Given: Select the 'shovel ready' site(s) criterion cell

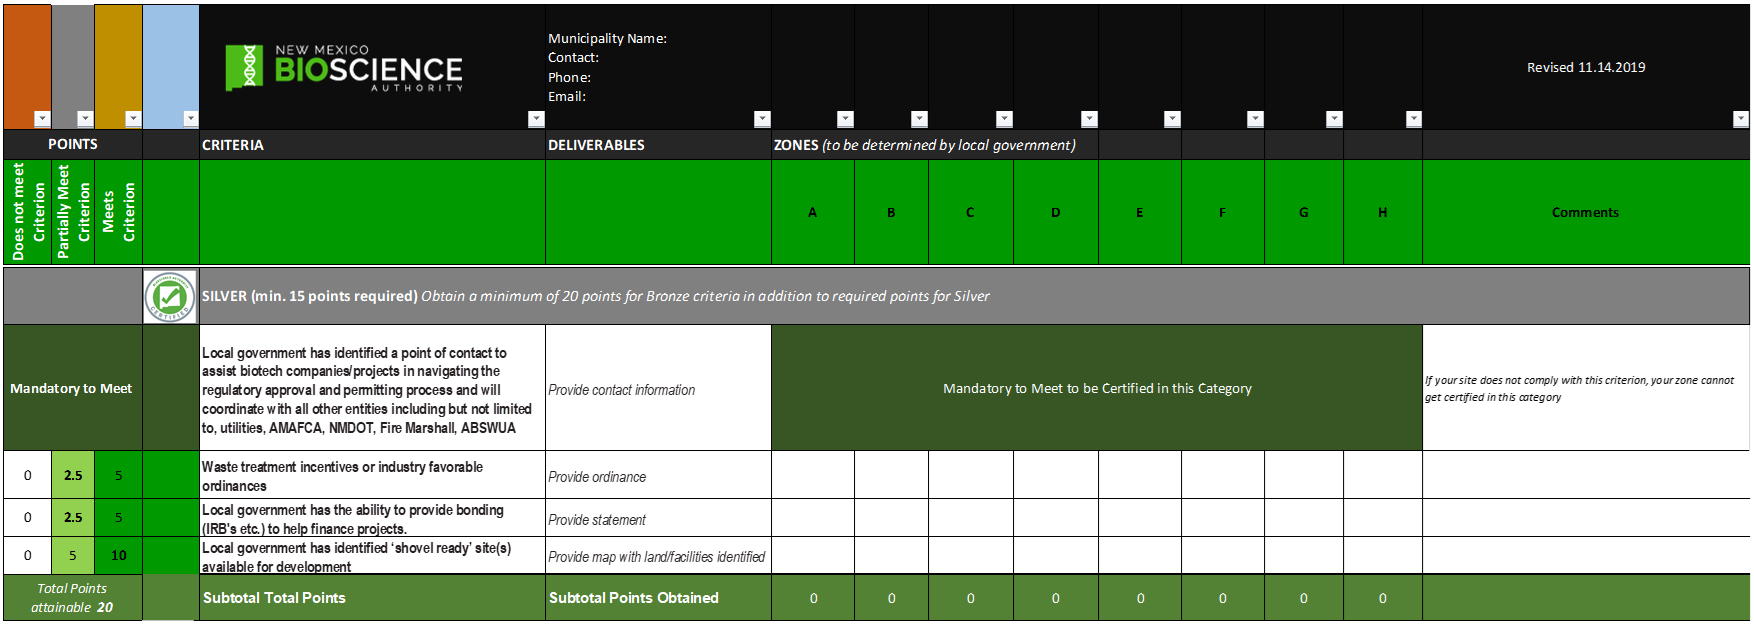Looking at the screenshot, I should (x=372, y=556).
